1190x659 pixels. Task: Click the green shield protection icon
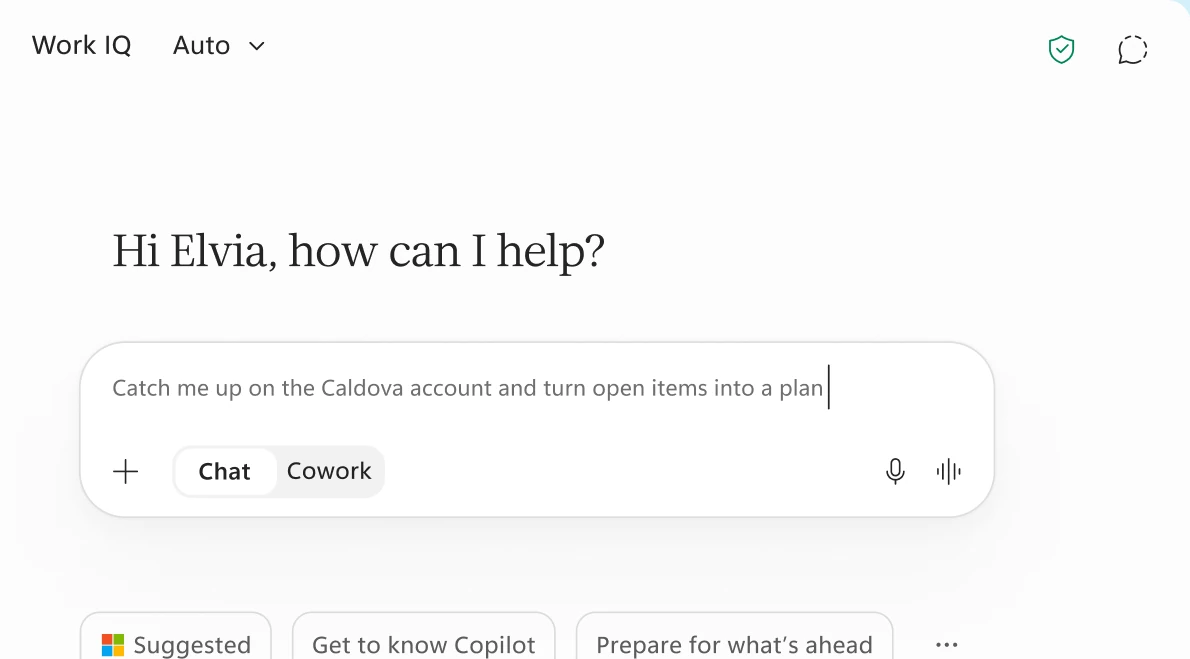coord(1061,50)
